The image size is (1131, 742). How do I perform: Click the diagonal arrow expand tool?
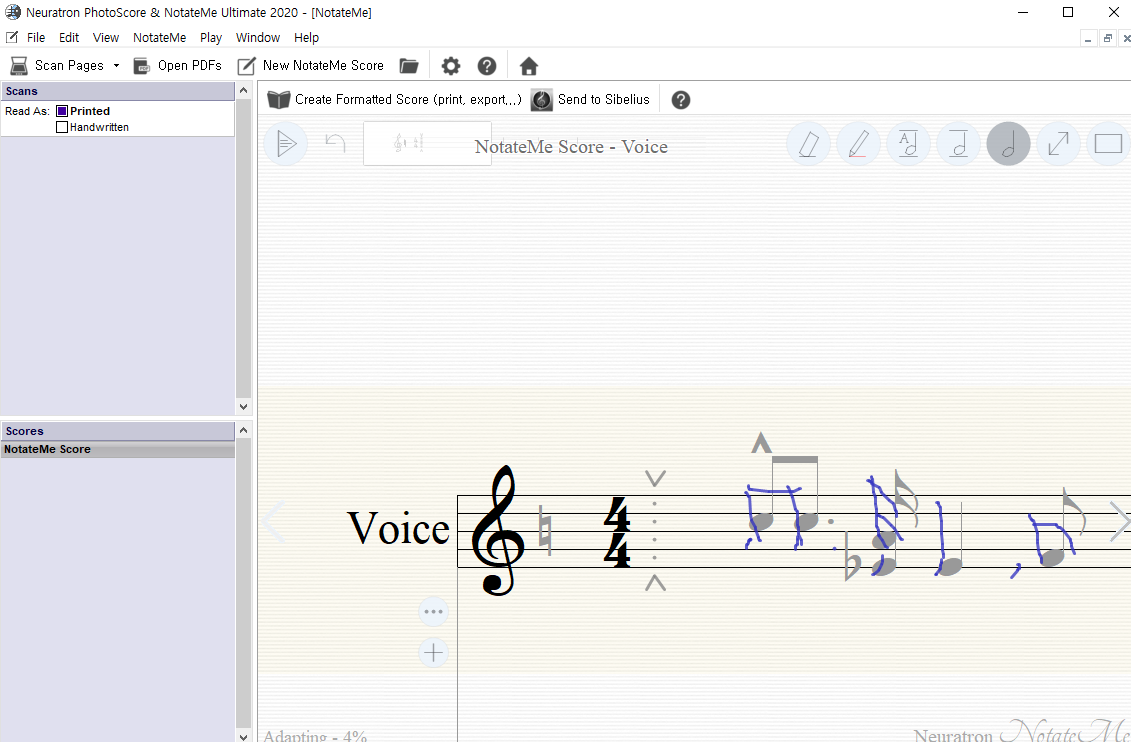click(1058, 144)
